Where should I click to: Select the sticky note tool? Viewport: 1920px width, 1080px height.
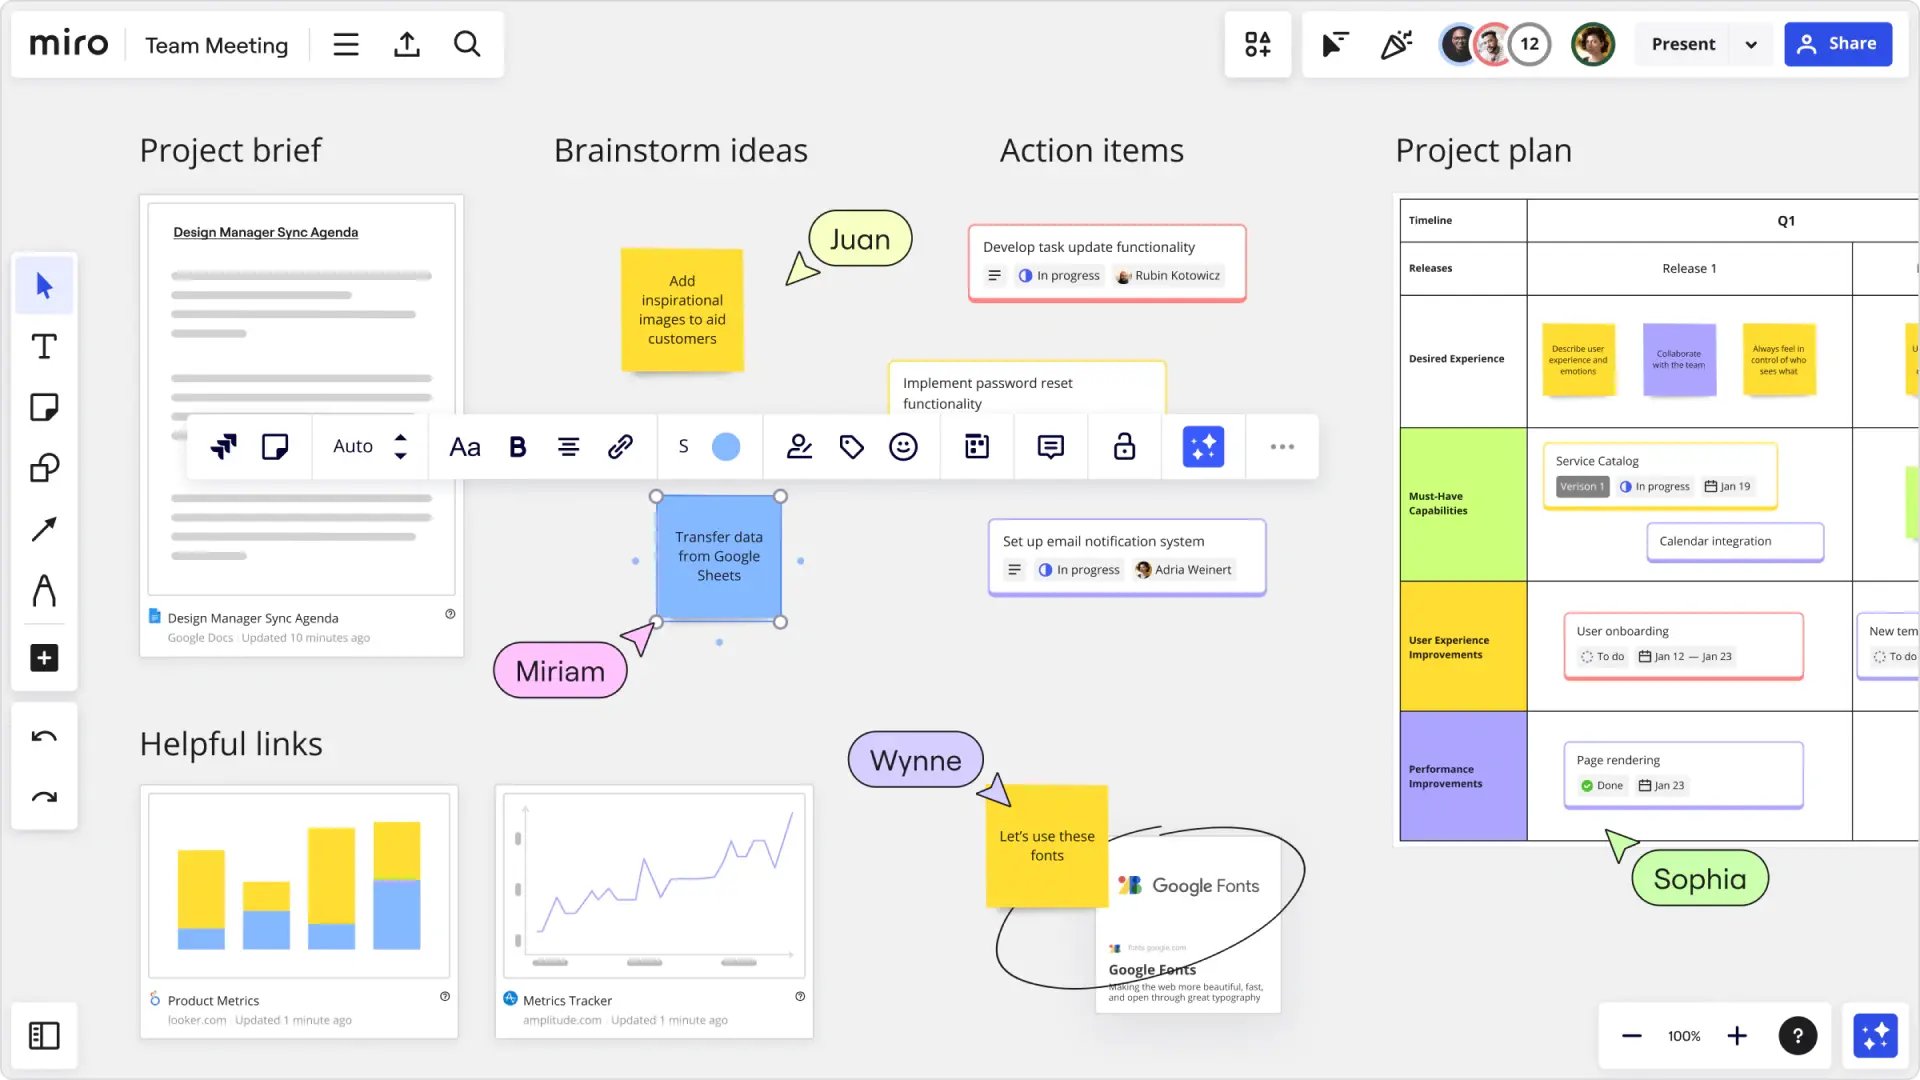(x=44, y=407)
